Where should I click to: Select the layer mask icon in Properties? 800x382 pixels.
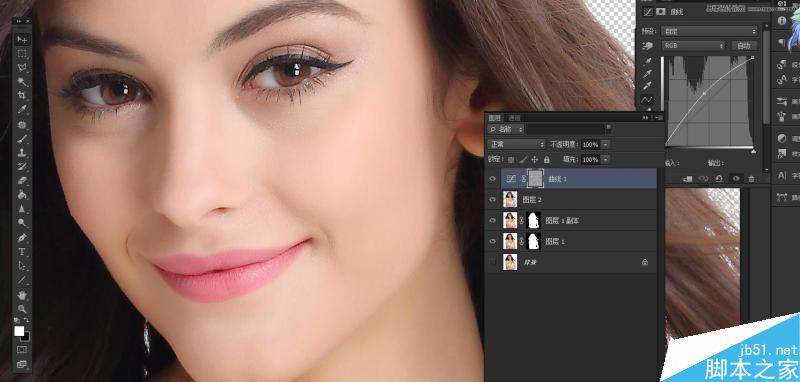[661, 12]
